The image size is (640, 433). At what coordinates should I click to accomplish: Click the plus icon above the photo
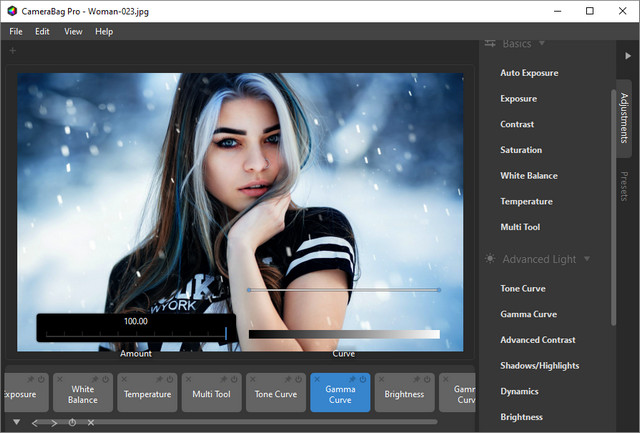click(x=12, y=50)
